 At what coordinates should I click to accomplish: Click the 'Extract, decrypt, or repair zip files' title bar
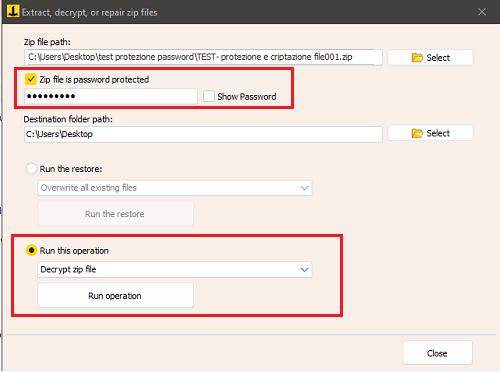89,12
